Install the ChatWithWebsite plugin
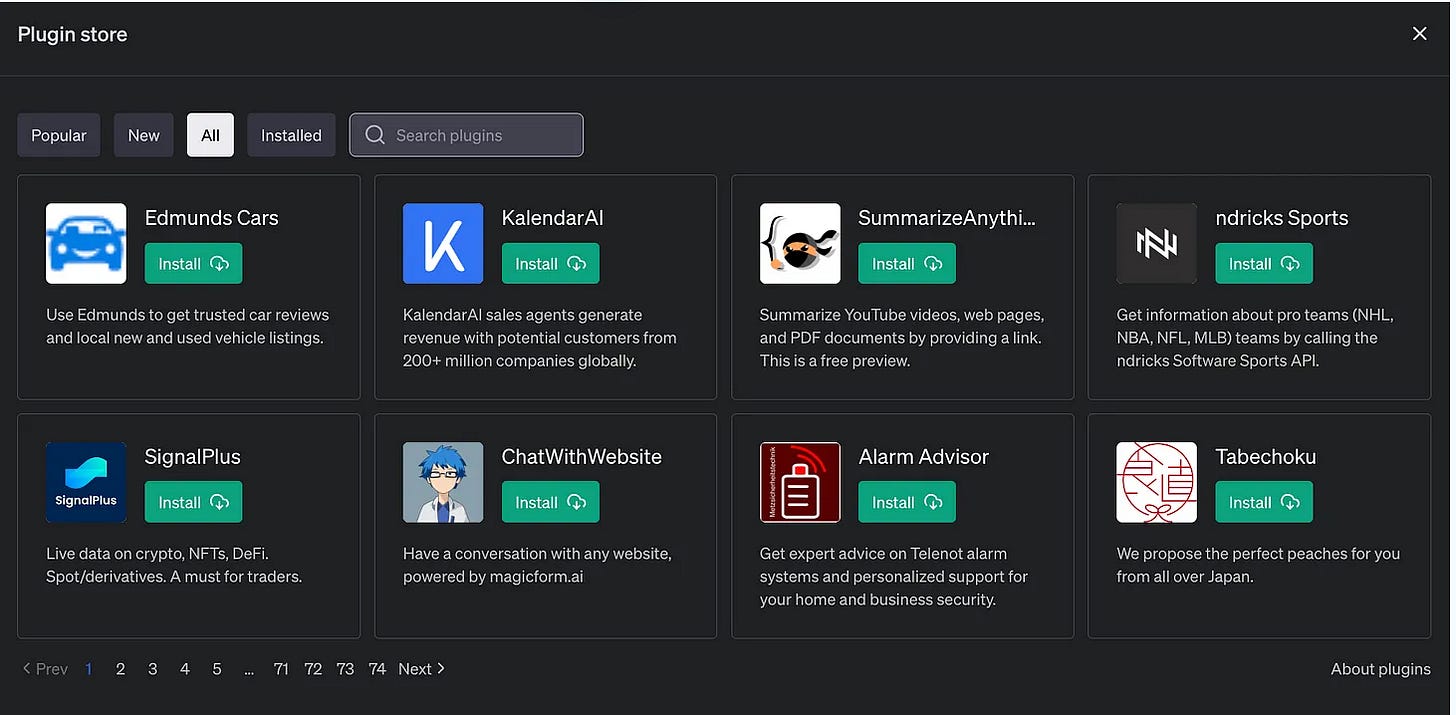Image resolution: width=1456 pixels, height=715 pixels. point(551,502)
